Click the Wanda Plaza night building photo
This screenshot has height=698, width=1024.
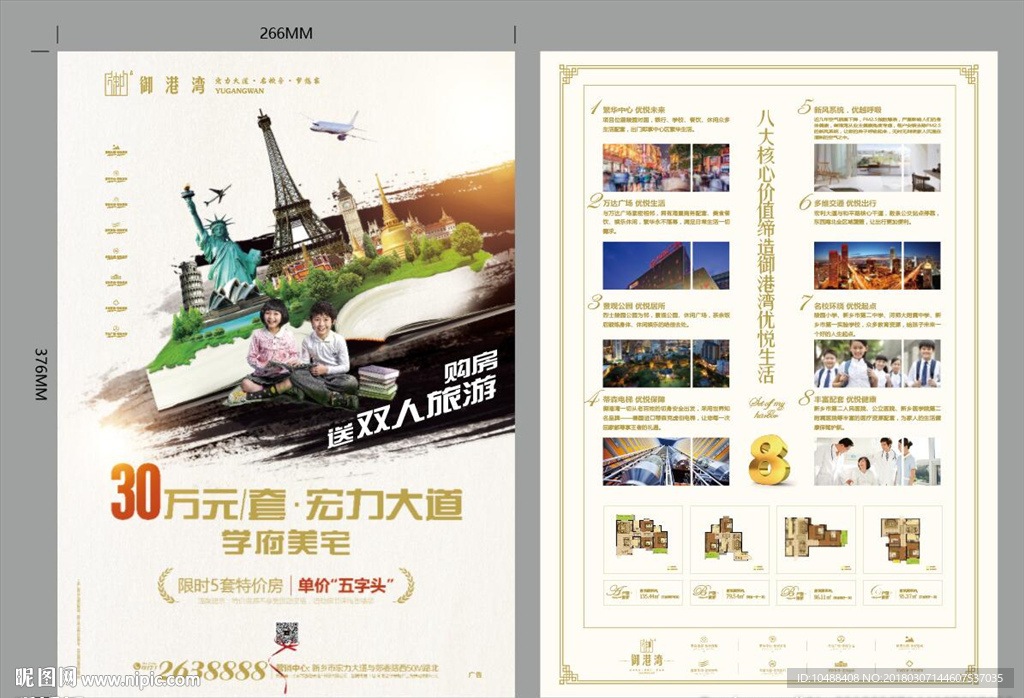(x=665, y=266)
